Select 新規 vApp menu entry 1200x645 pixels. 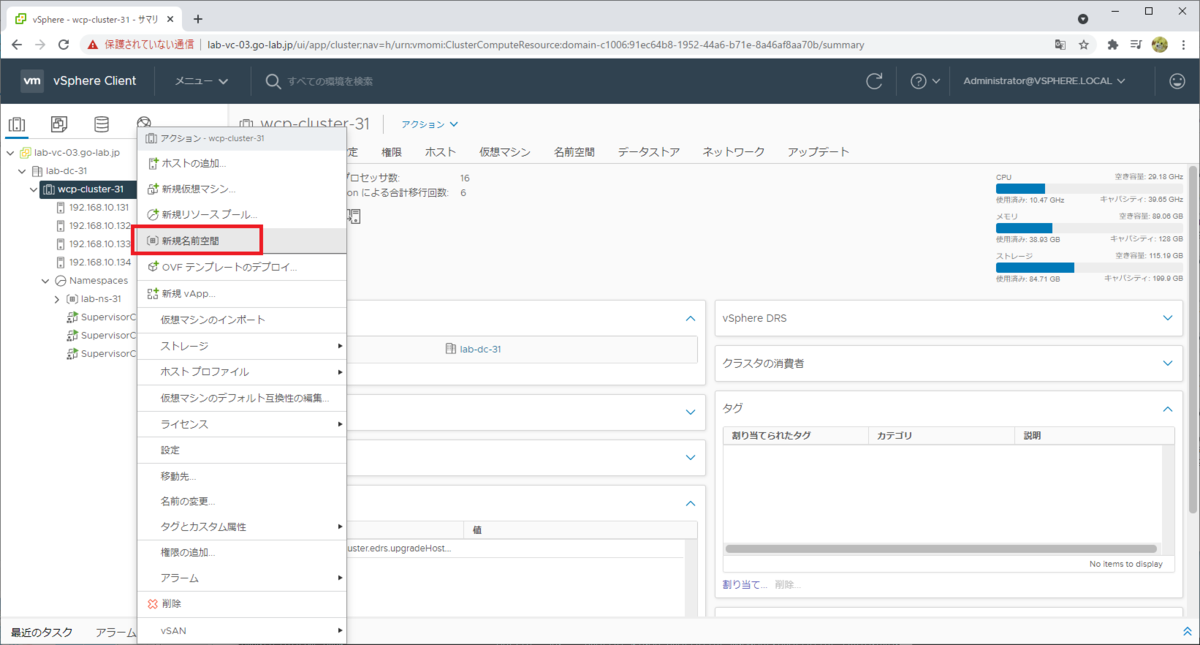pyautogui.click(x=241, y=293)
